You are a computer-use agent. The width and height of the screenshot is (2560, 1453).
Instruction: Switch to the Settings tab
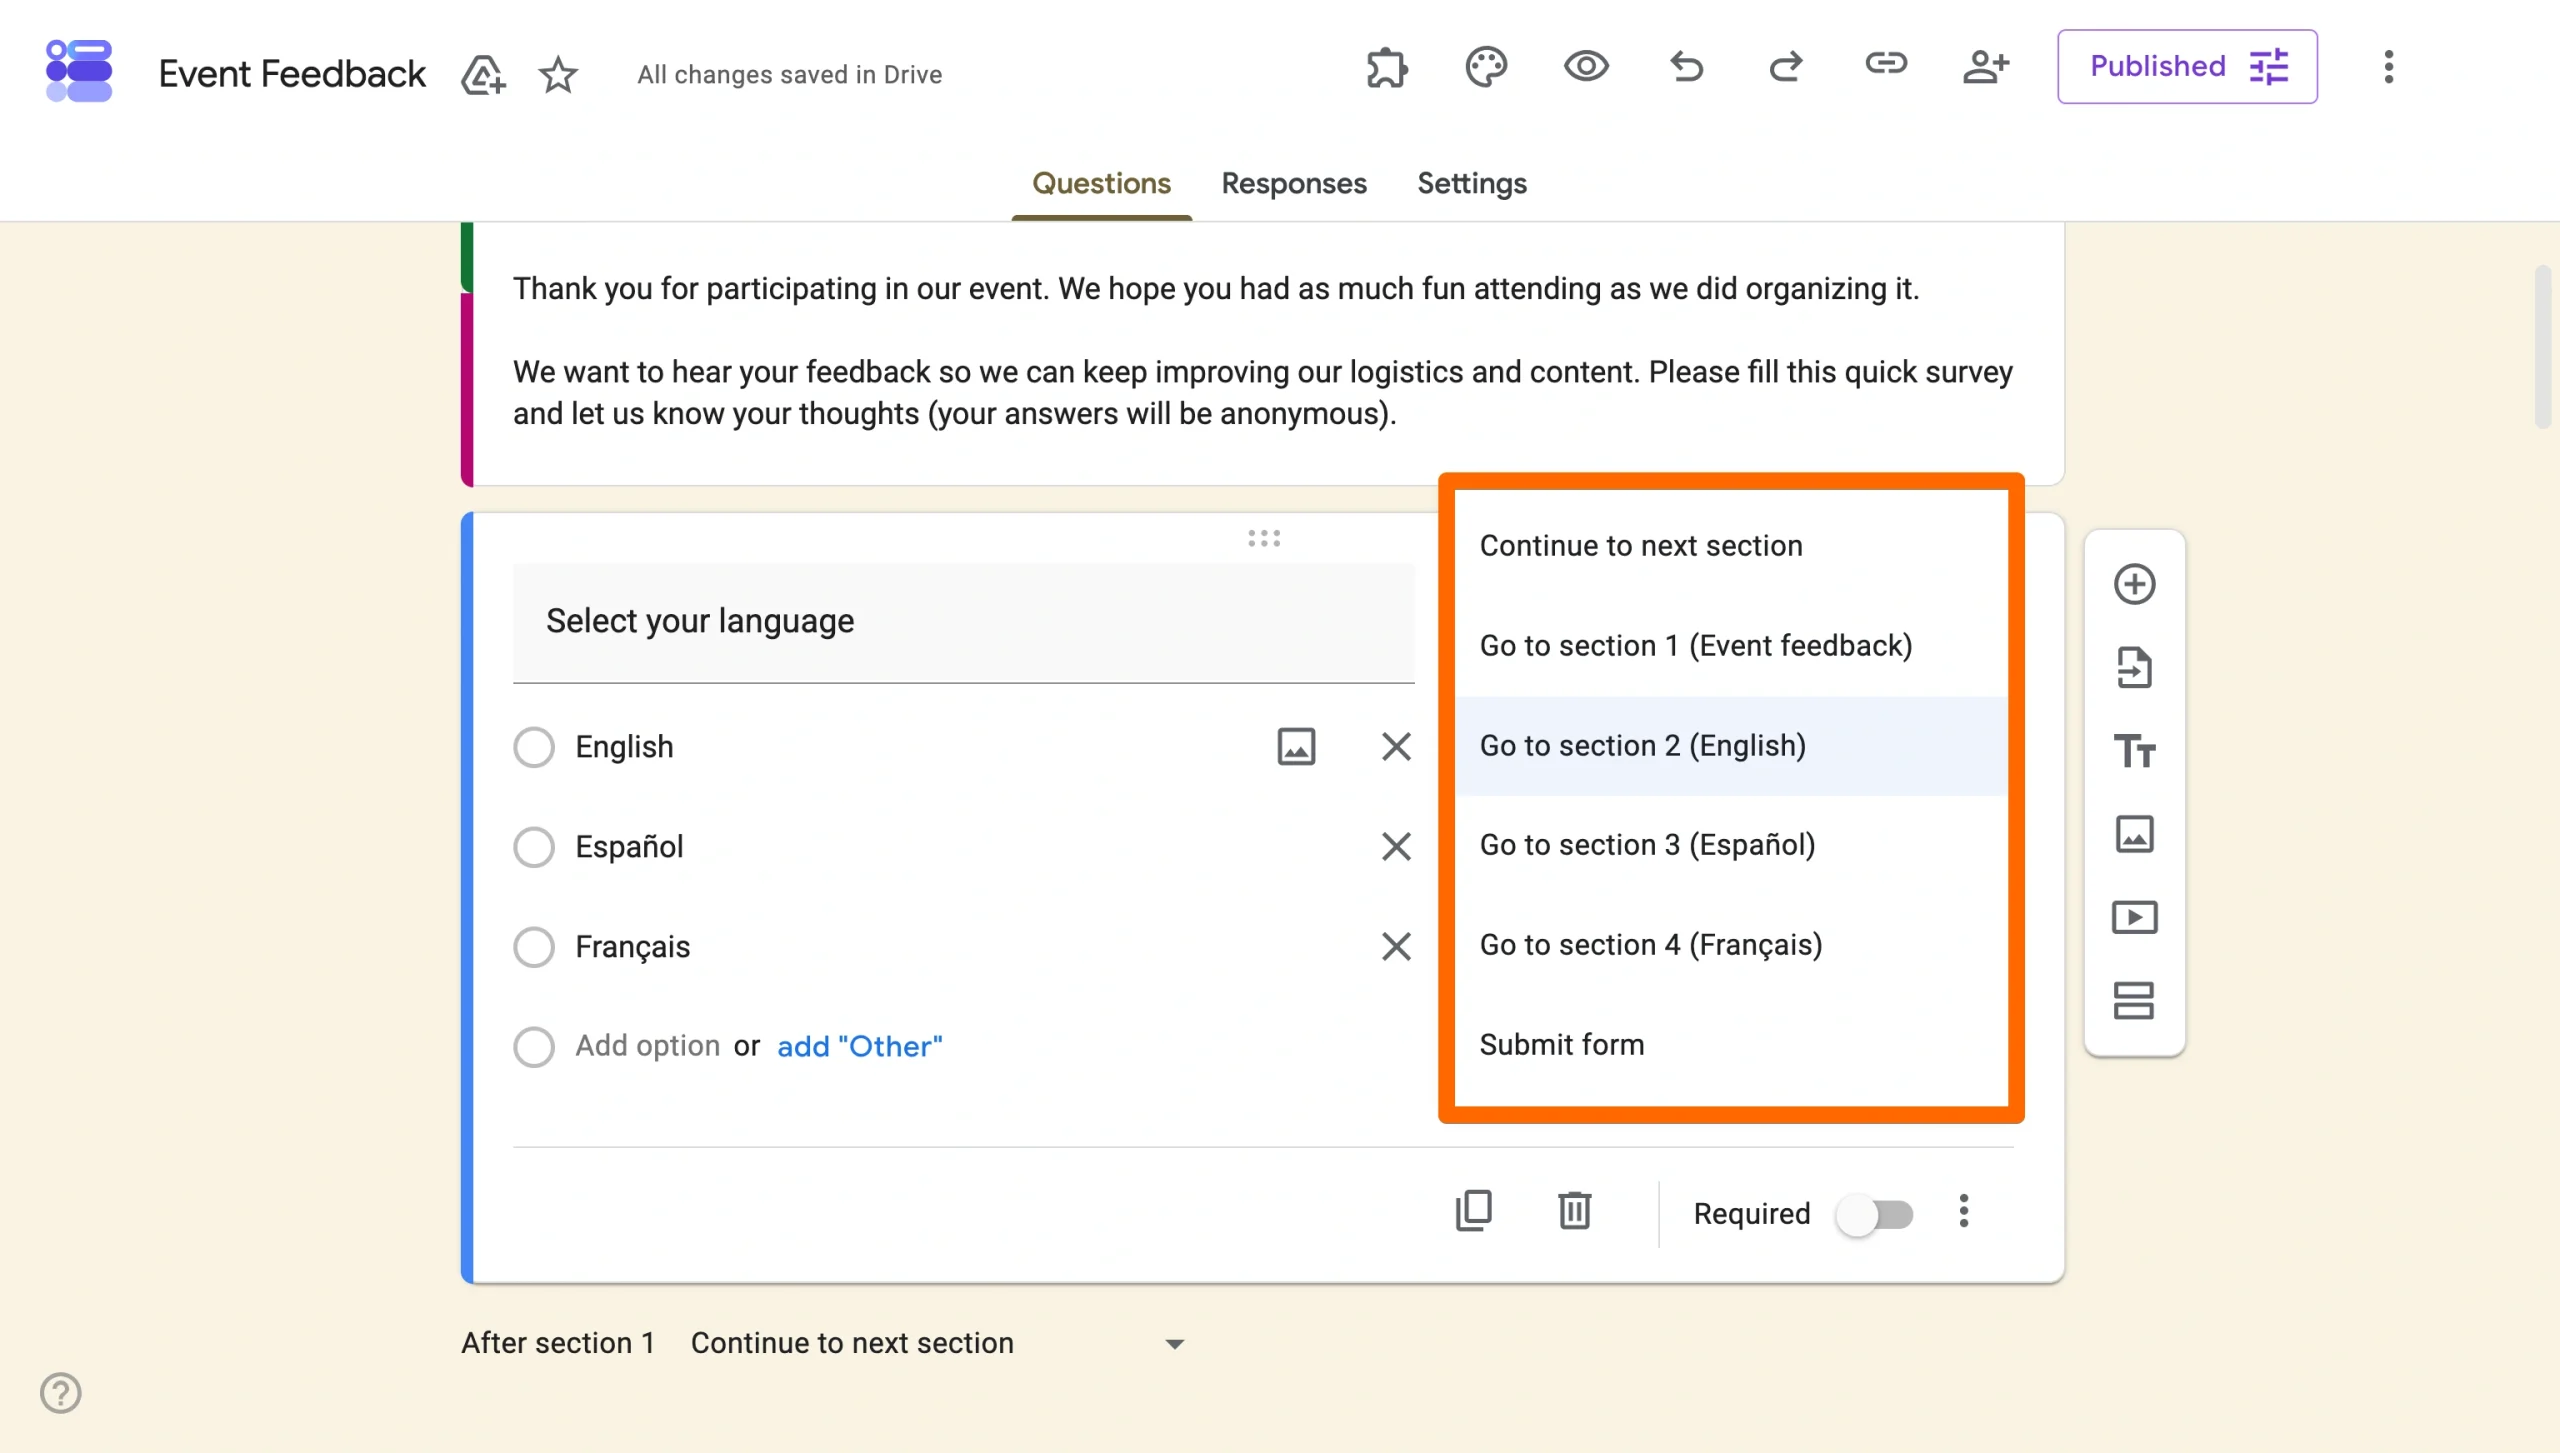[1471, 184]
